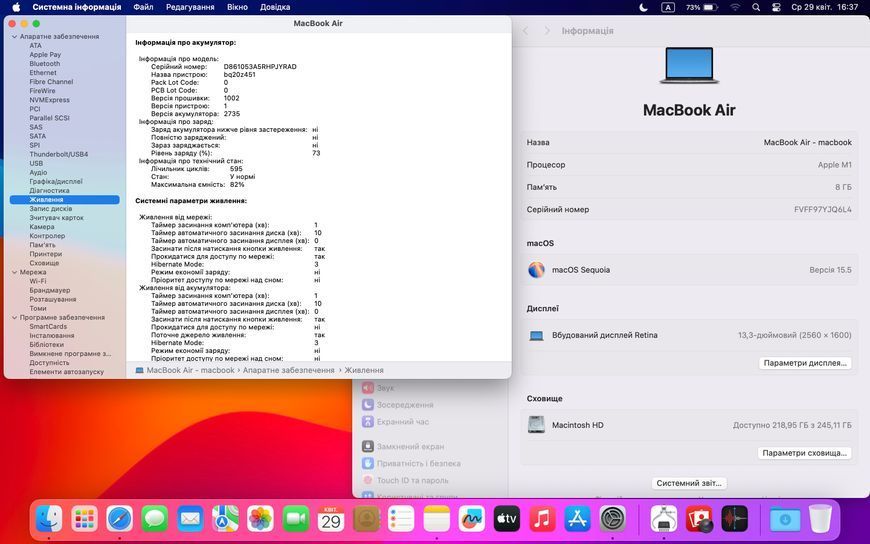Click the Focus moon icon in menu bar
870x544 pixels.
pos(644,7)
